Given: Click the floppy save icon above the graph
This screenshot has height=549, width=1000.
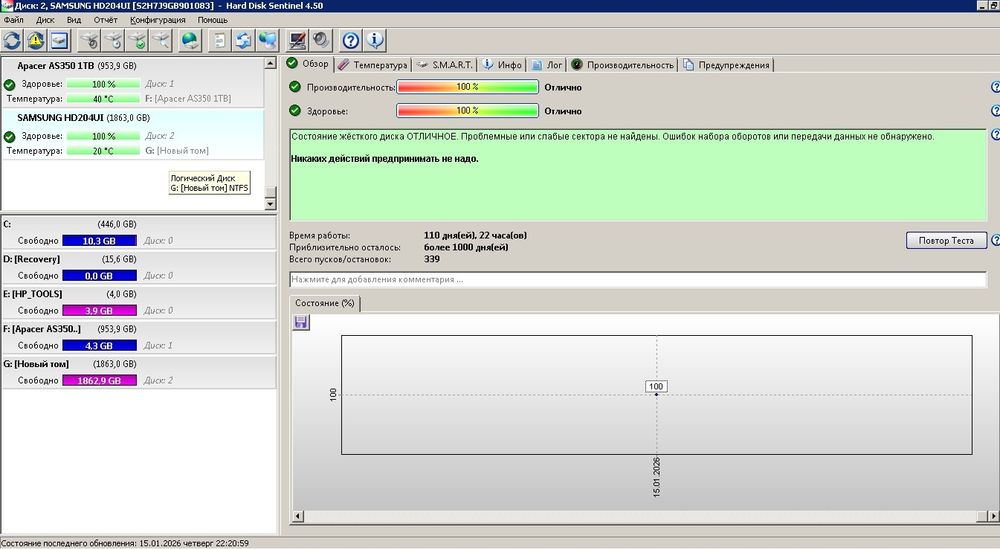Looking at the screenshot, I should coord(300,322).
